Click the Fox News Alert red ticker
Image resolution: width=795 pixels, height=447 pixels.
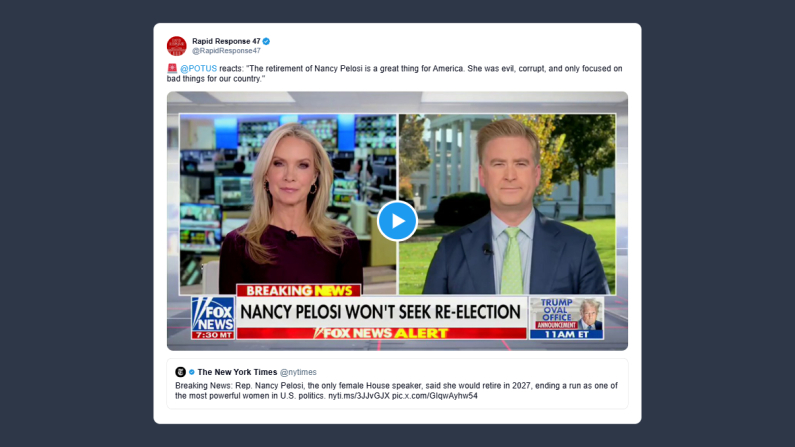(x=381, y=333)
